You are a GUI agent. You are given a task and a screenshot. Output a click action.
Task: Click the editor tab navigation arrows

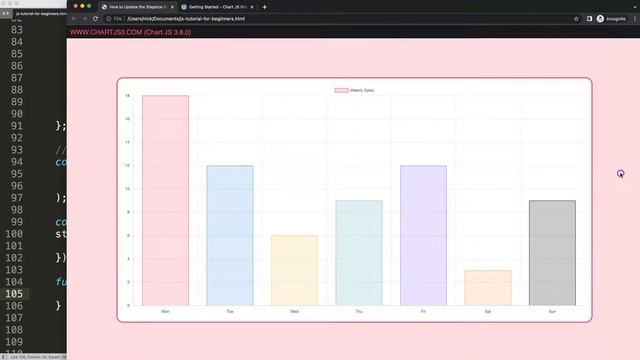tap(5, 13)
